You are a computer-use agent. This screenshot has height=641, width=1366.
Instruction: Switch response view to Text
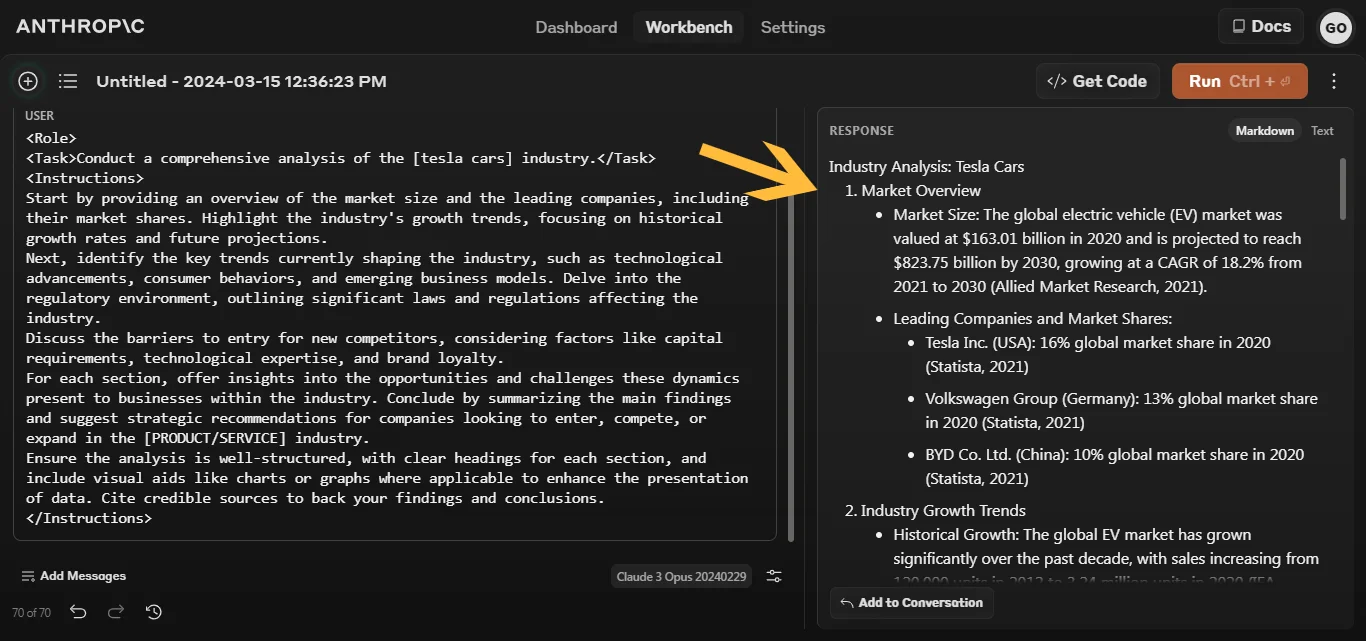1322,131
